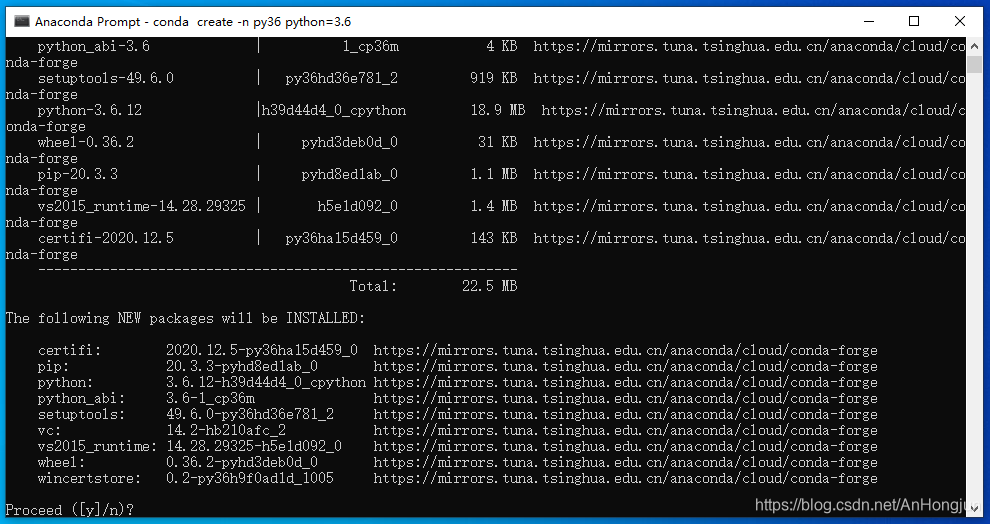Click the '1.1 MB' size value
Viewport: 990px width, 524px height.
pos(494,174)
